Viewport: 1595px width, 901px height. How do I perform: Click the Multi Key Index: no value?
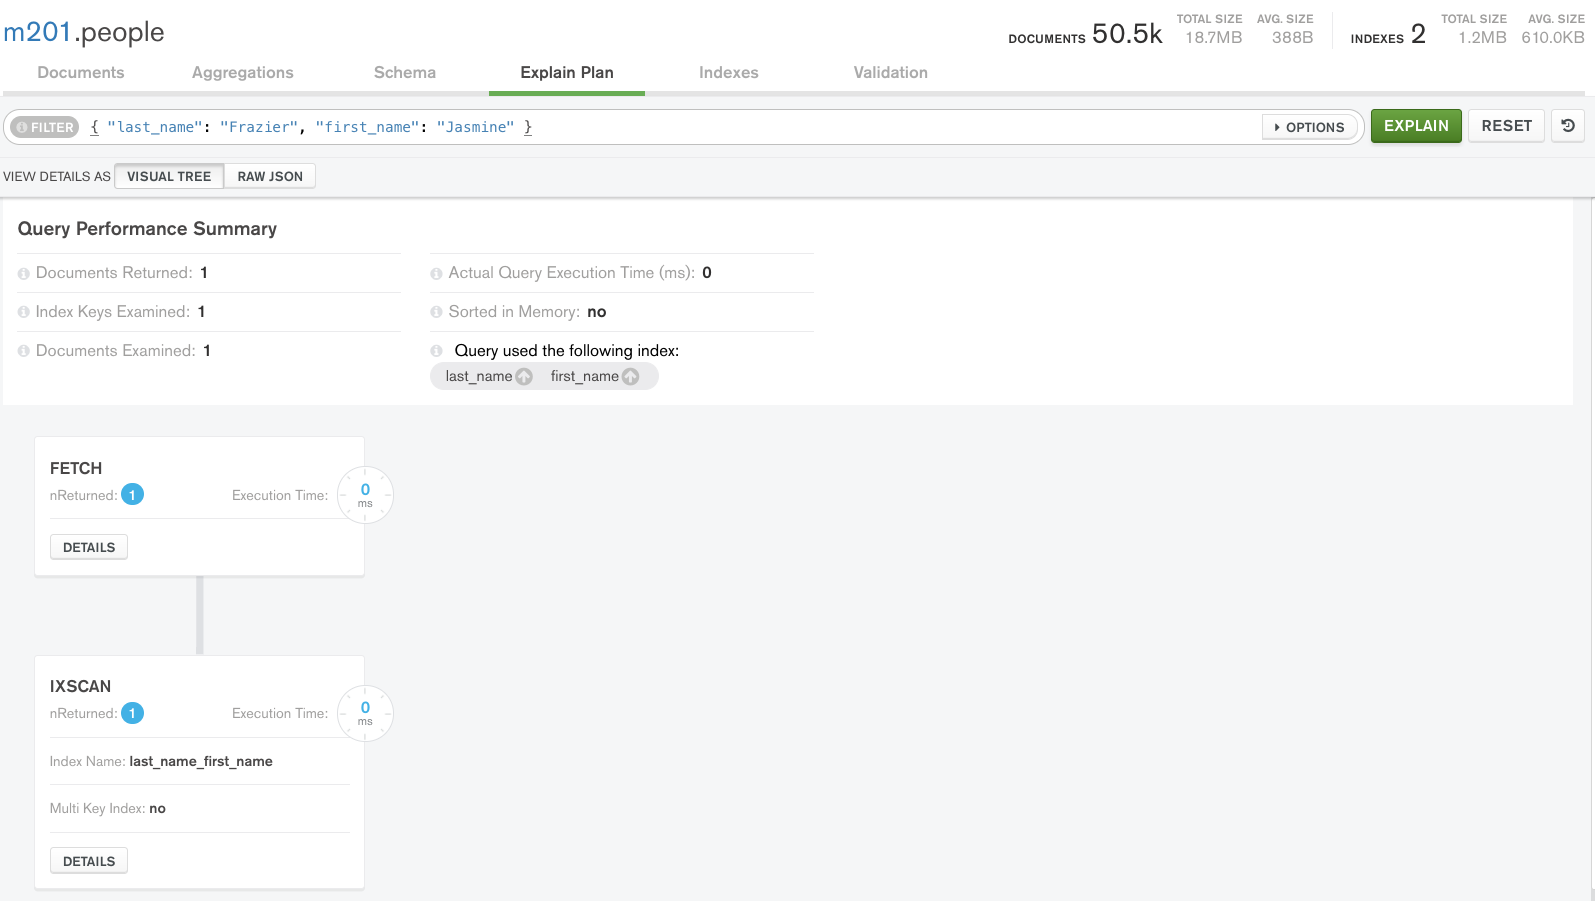pos(158,808)
